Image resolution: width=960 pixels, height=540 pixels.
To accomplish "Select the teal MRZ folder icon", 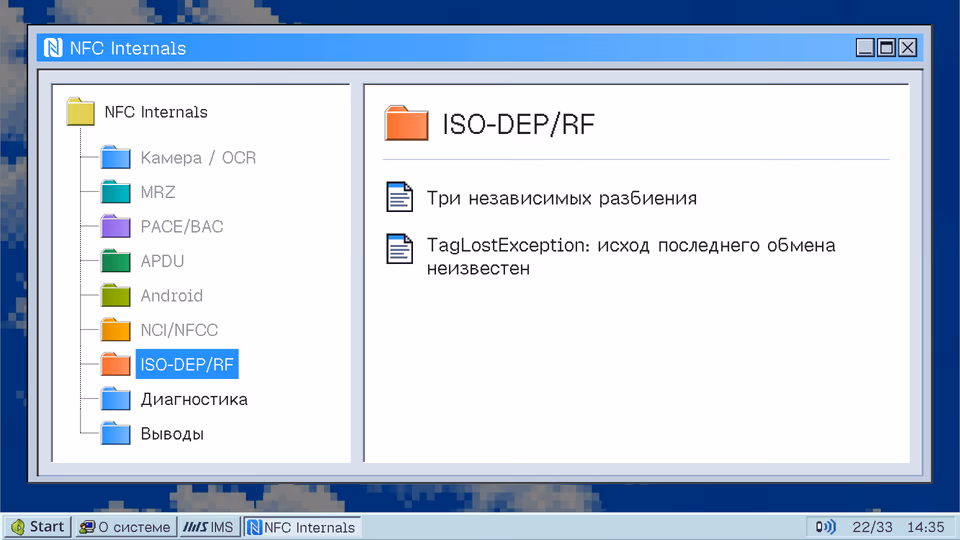I will [116, 192].
